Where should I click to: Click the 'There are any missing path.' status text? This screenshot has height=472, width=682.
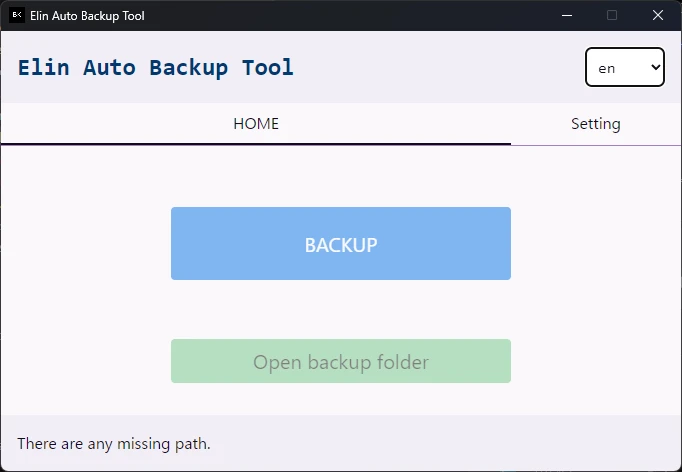tap(114, 444)
